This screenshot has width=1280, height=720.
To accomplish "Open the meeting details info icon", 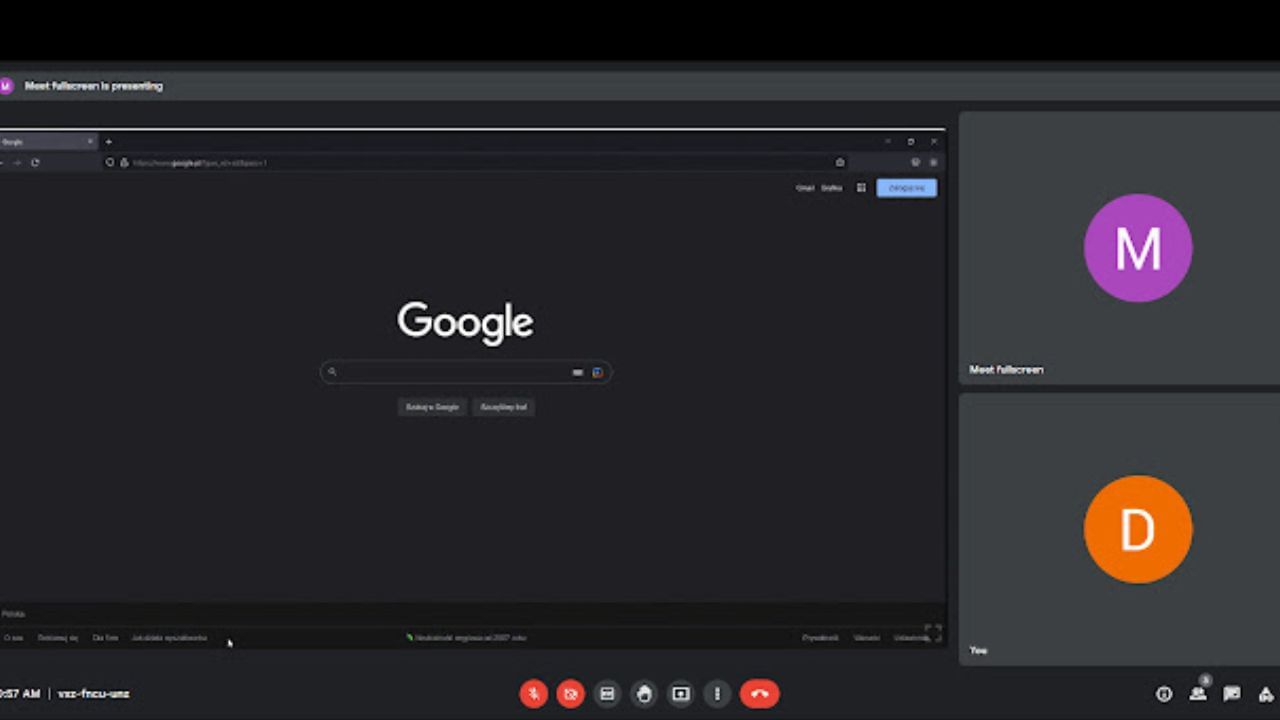I will [x=1164, y=694].
